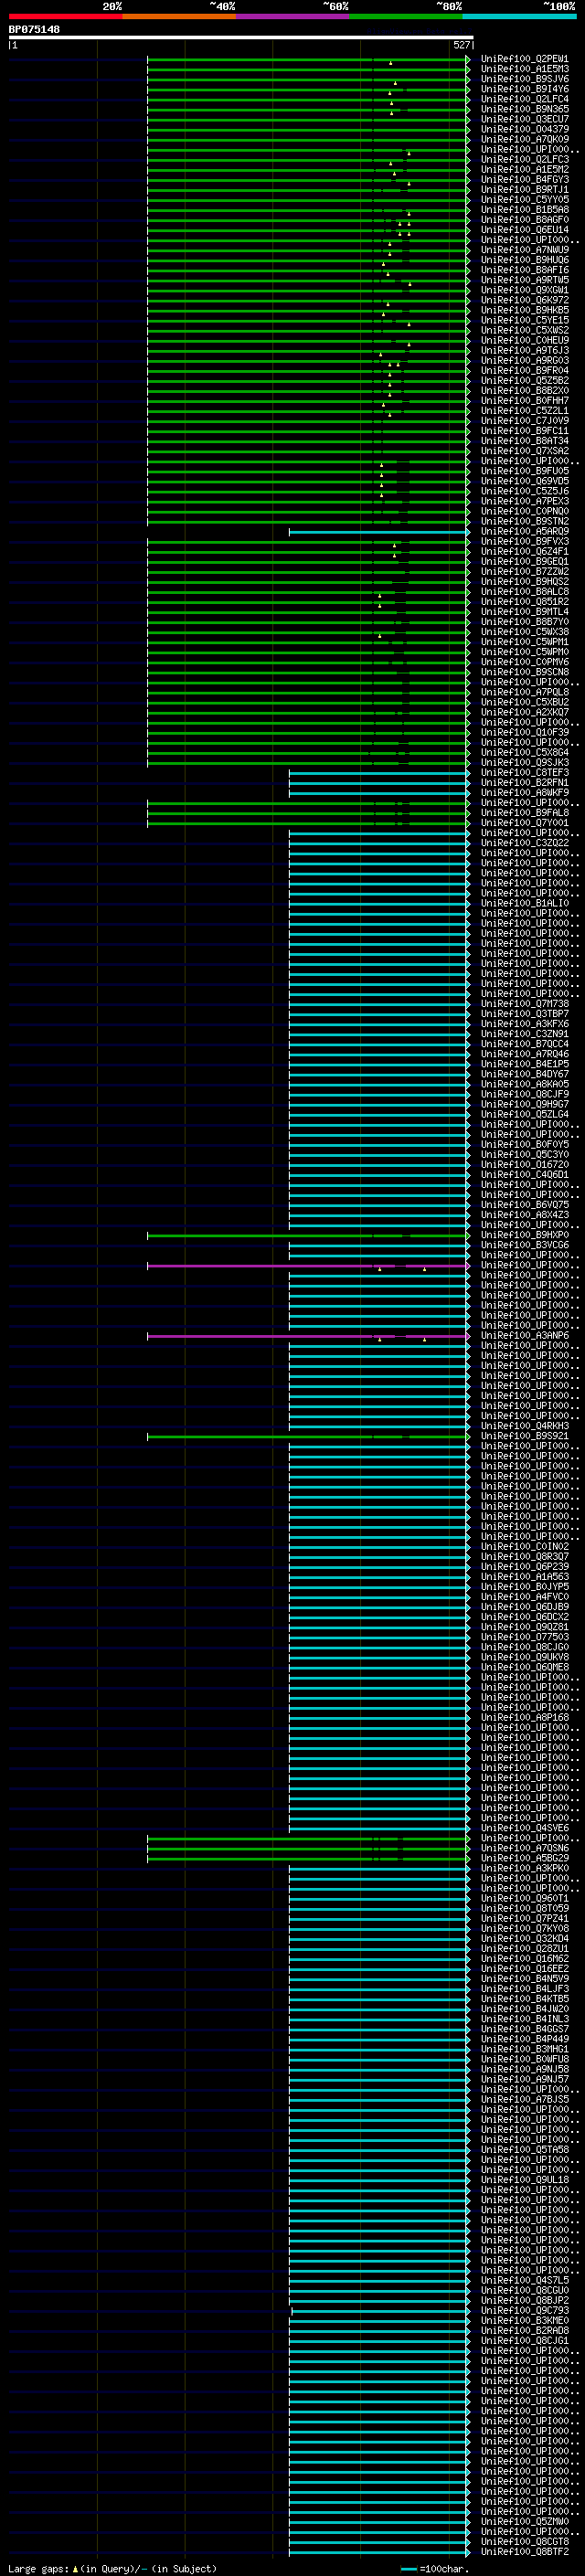
Task: Click hit label UniRef100_B9FR04
Action: (524, 371)
